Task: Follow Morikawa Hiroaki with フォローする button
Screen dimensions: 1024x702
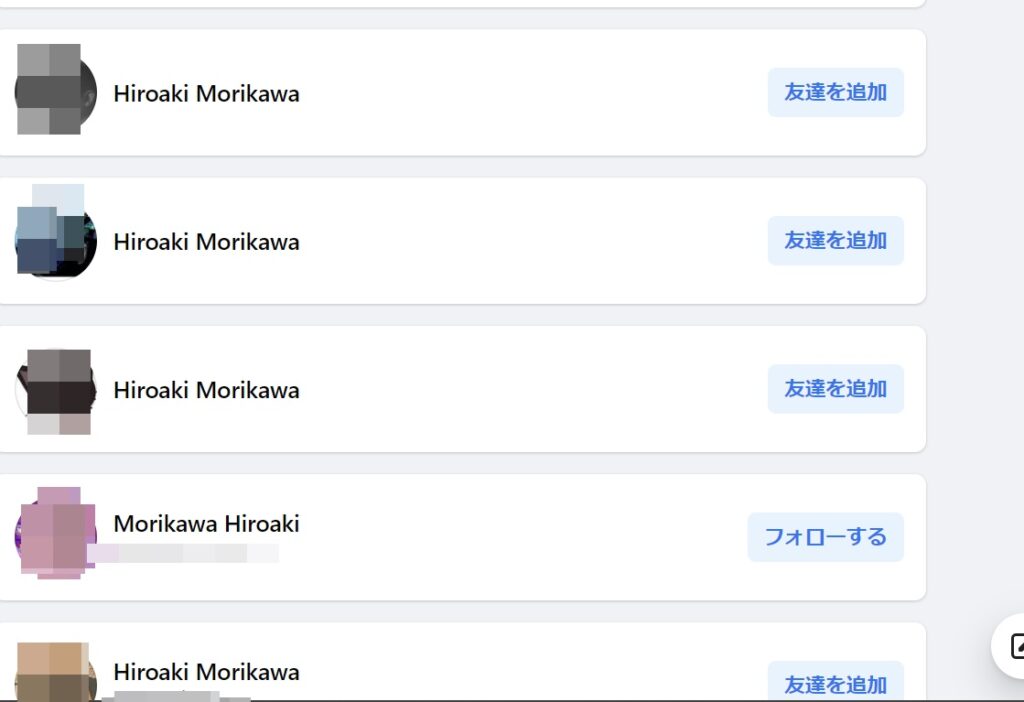Action: 825,537
